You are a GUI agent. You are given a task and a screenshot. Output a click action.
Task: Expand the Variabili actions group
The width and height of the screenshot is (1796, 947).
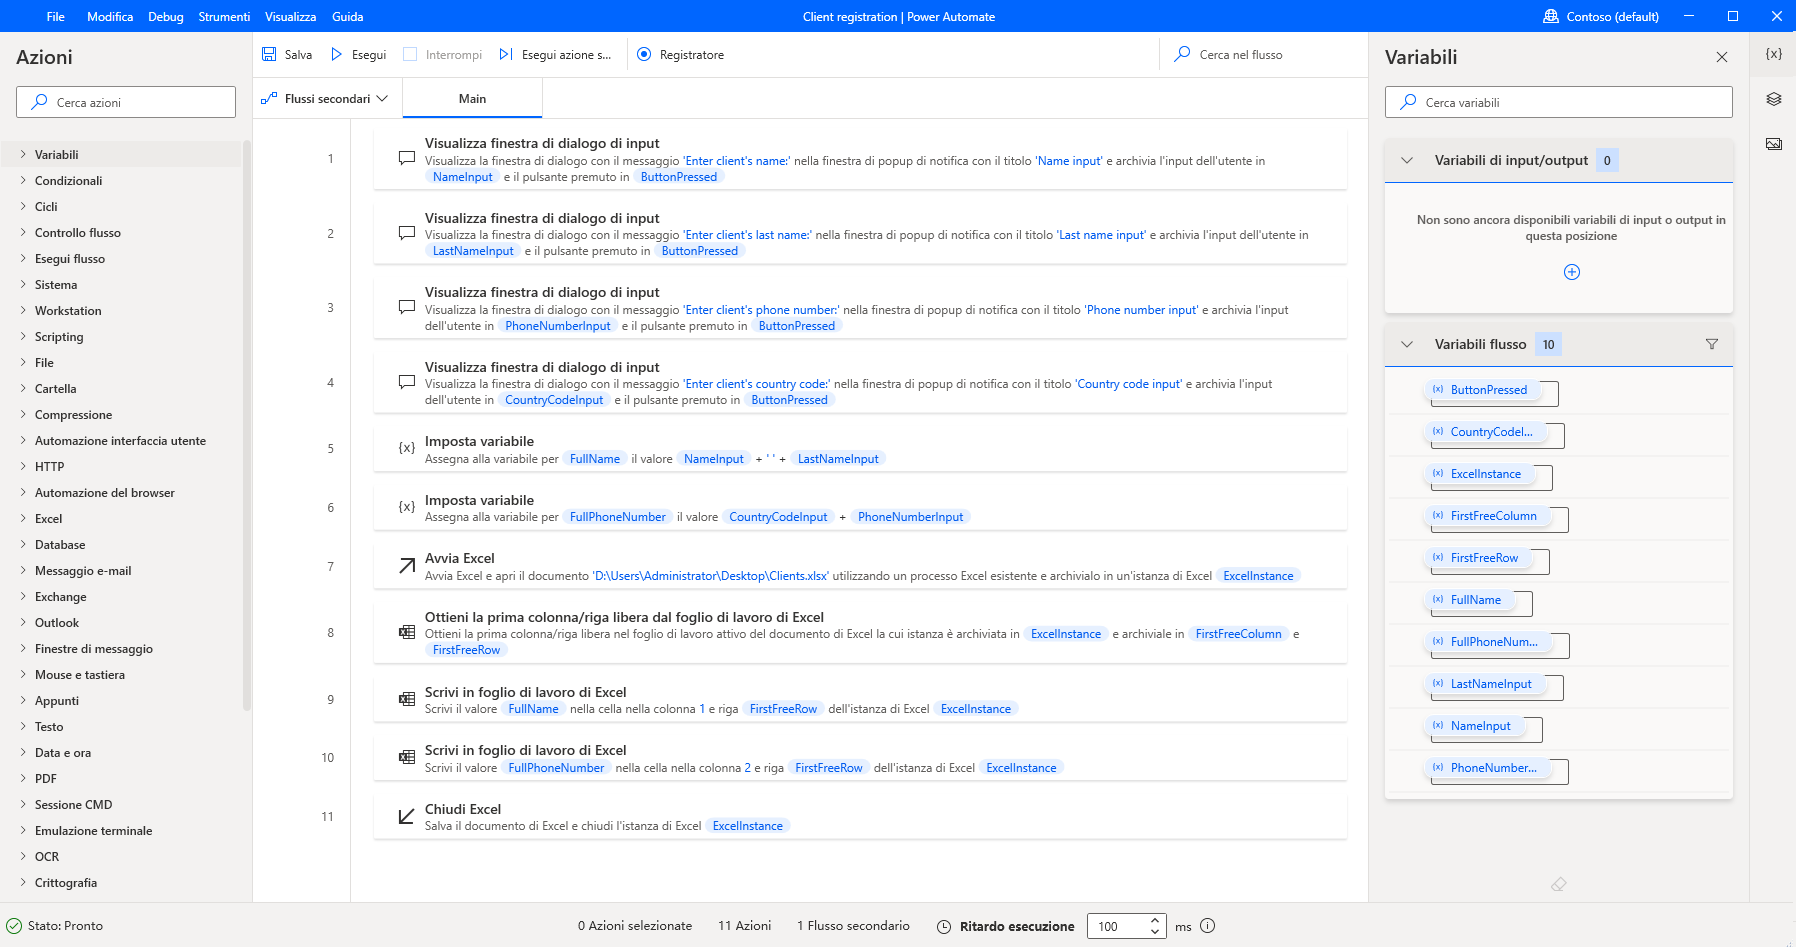pos(23,155)
